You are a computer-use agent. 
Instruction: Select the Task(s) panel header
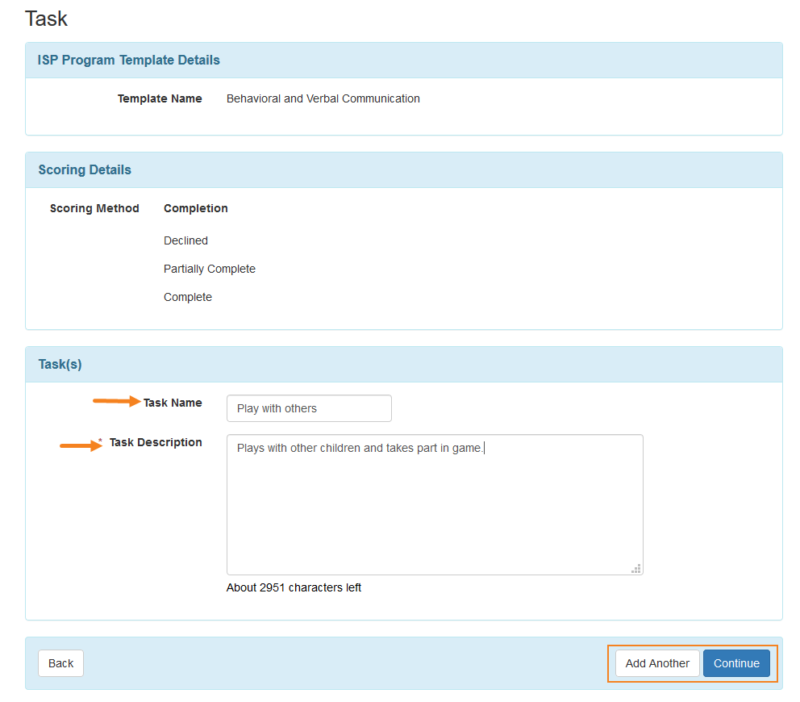60,364
